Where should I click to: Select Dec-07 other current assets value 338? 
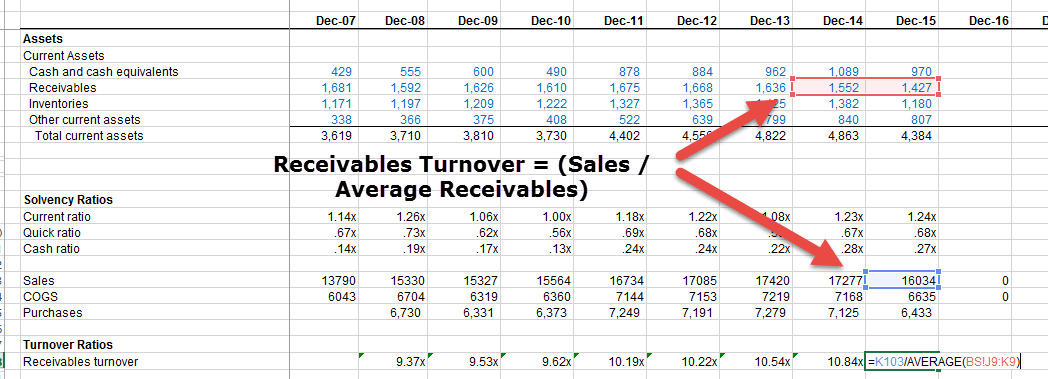tap(325, 120)
